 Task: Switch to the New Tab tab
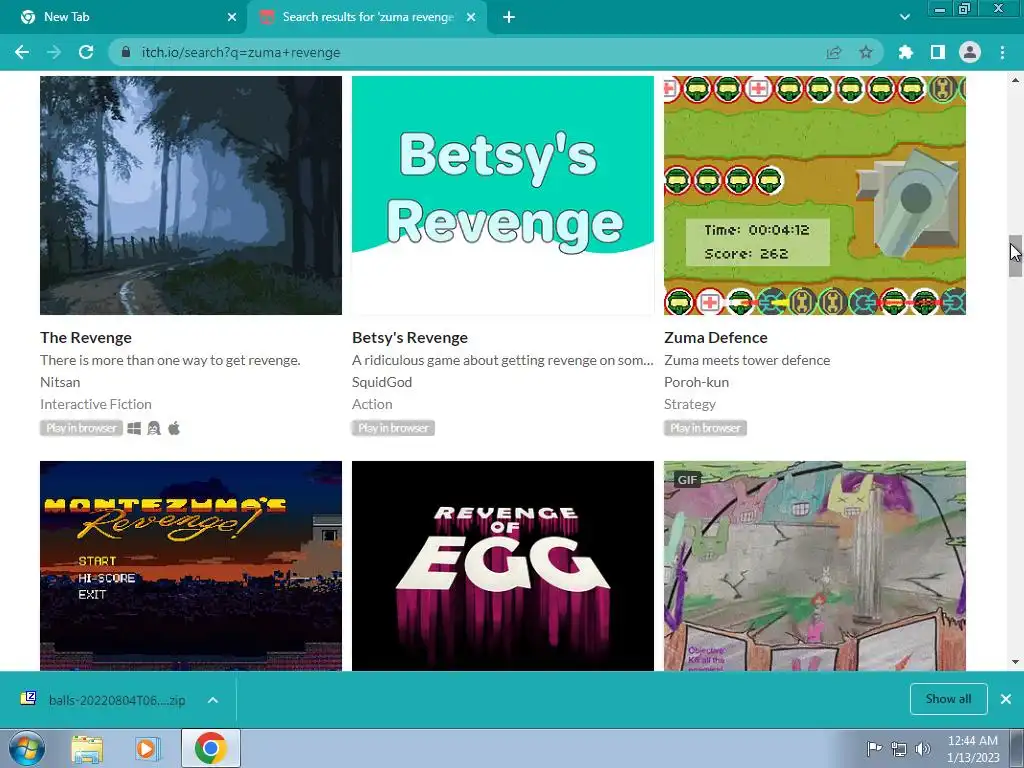pyautogui.click(x=124, y=17)
